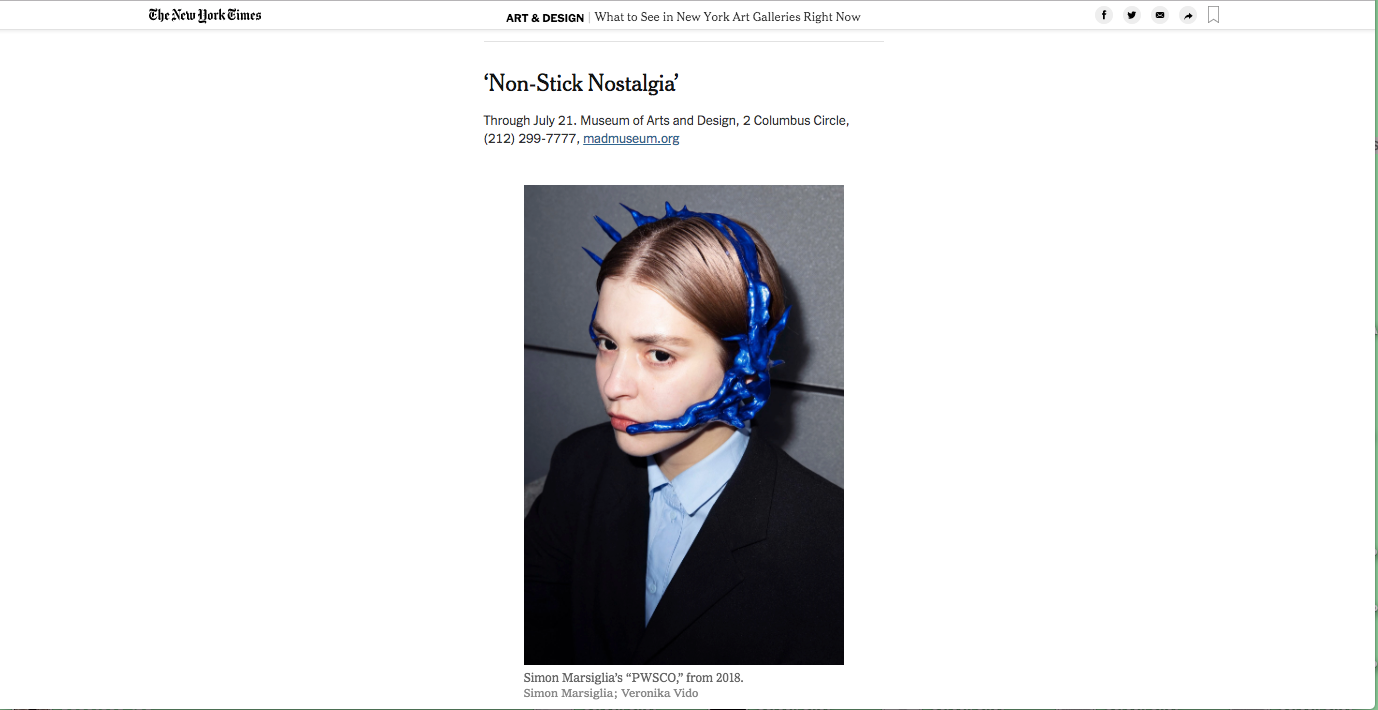The image size is (1378, 710).
Task: Share the article on Facebook
Action: coord(1103,15)
